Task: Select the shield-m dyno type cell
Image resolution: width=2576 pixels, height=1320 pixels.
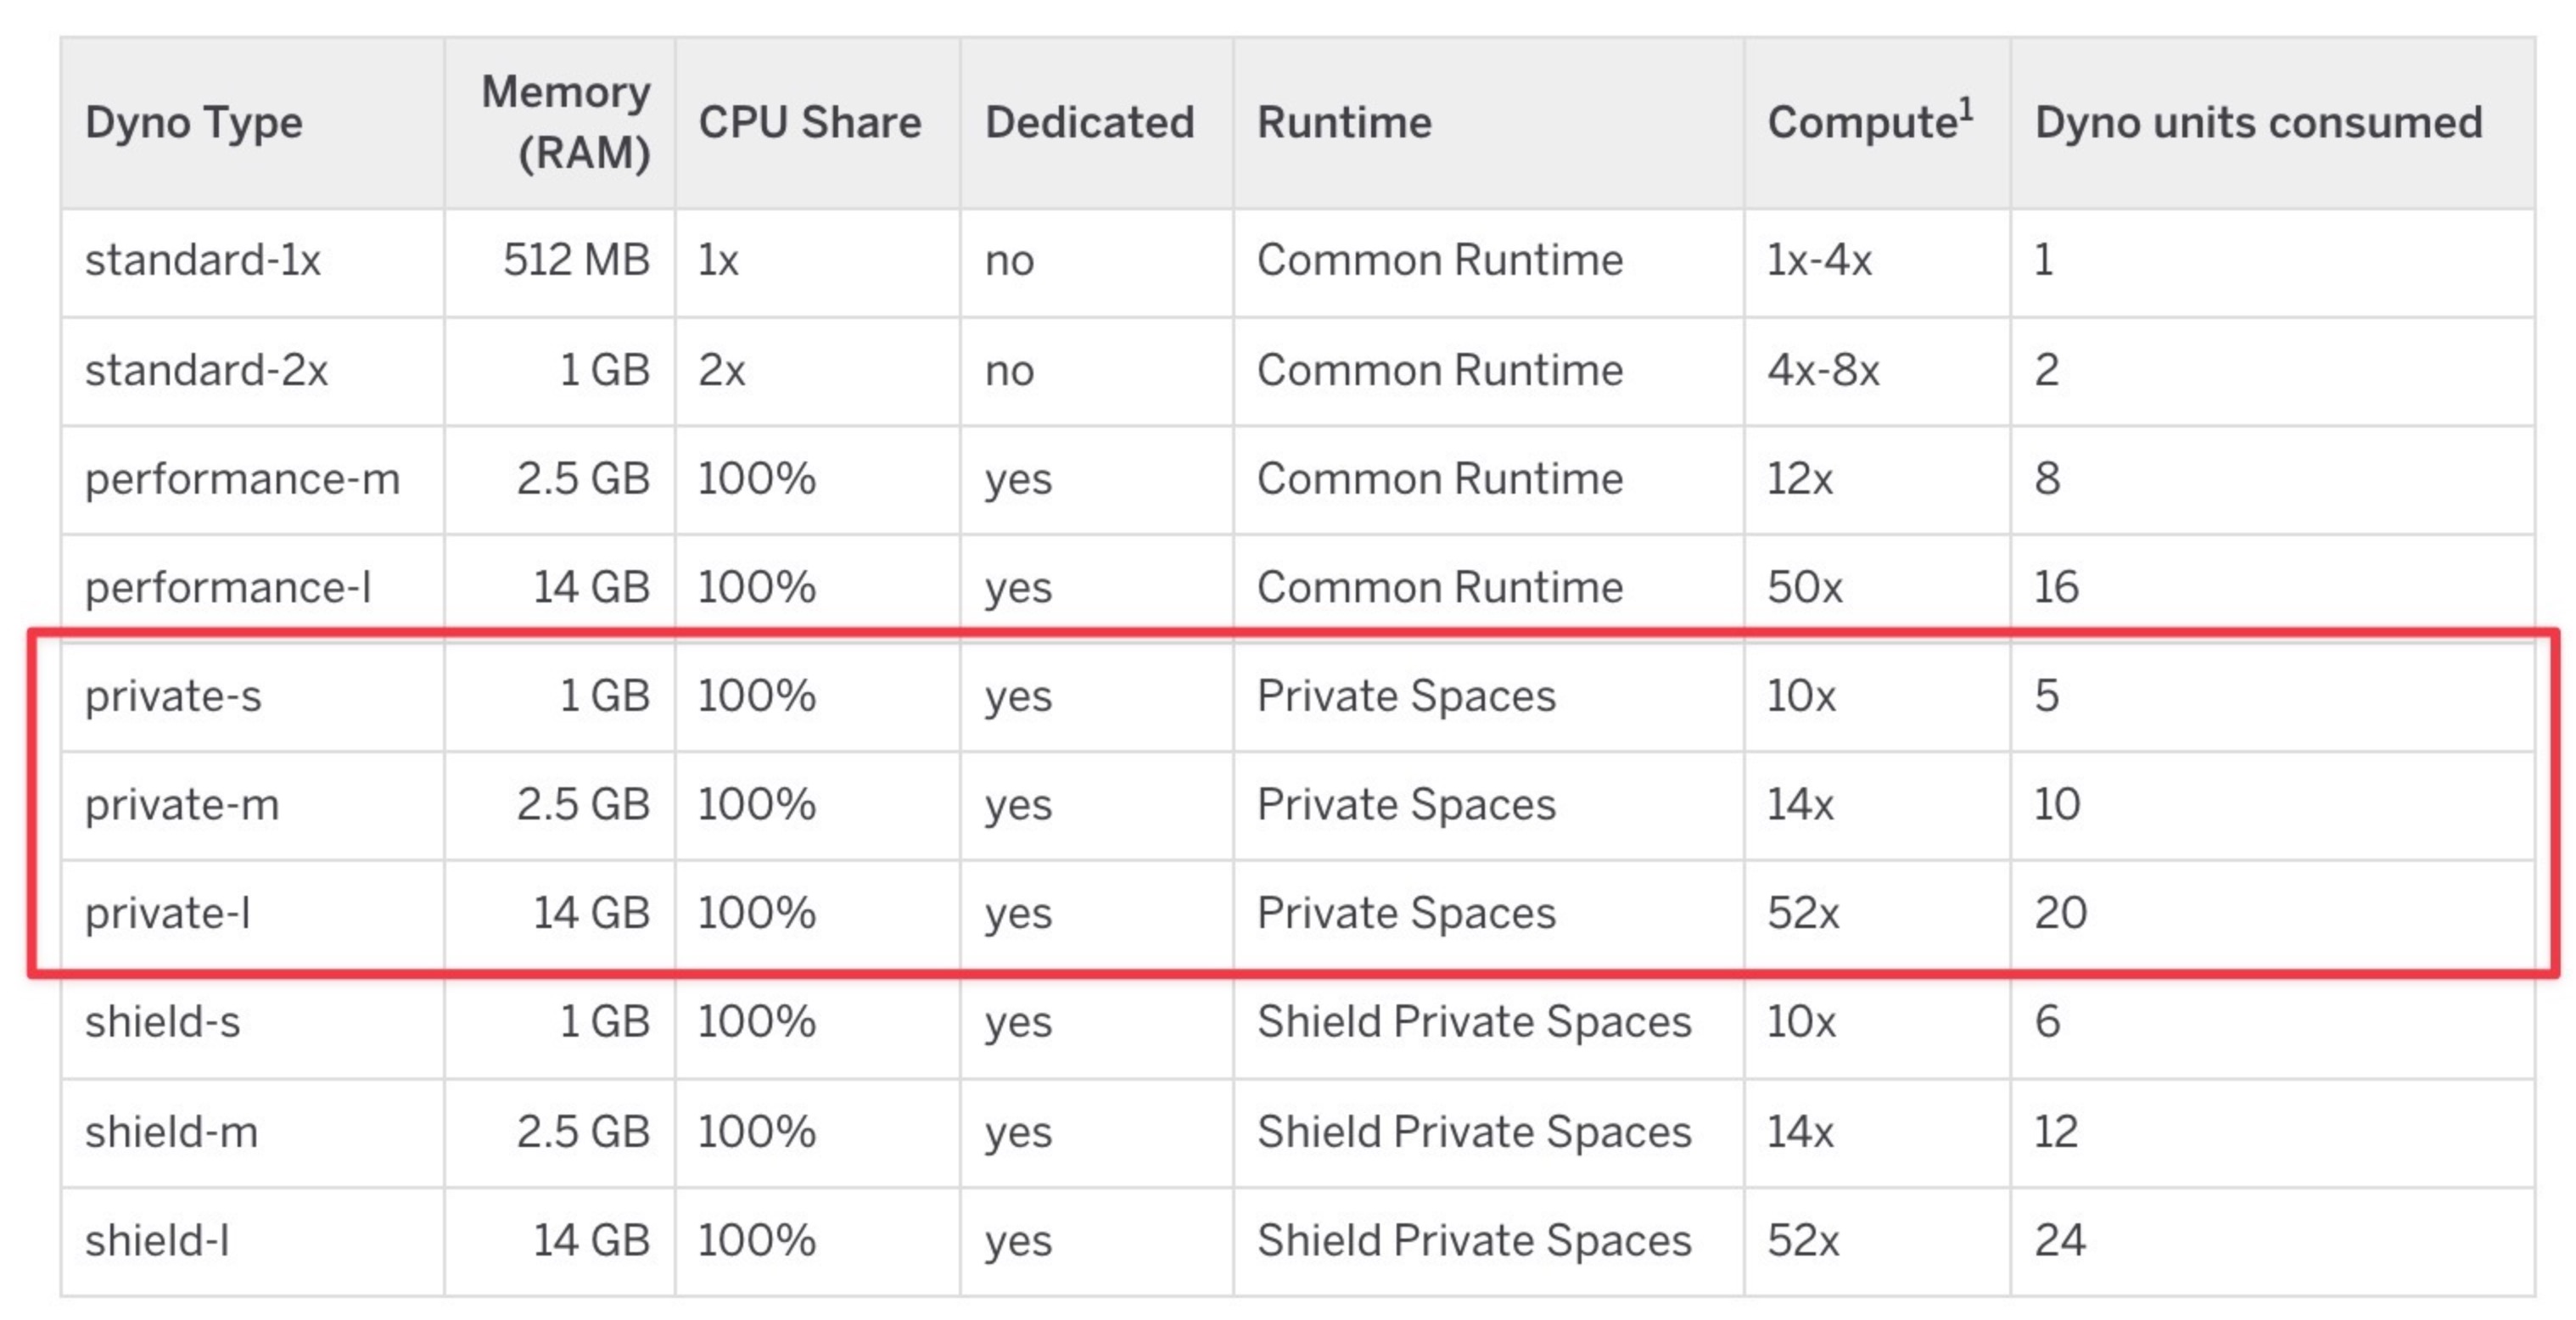Action: coord(172,1132)
